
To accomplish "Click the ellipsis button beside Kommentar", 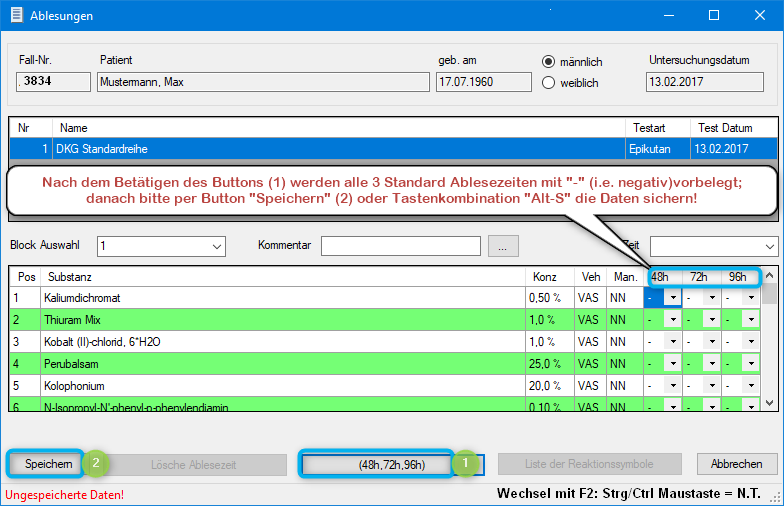I will tap(503, 246).
